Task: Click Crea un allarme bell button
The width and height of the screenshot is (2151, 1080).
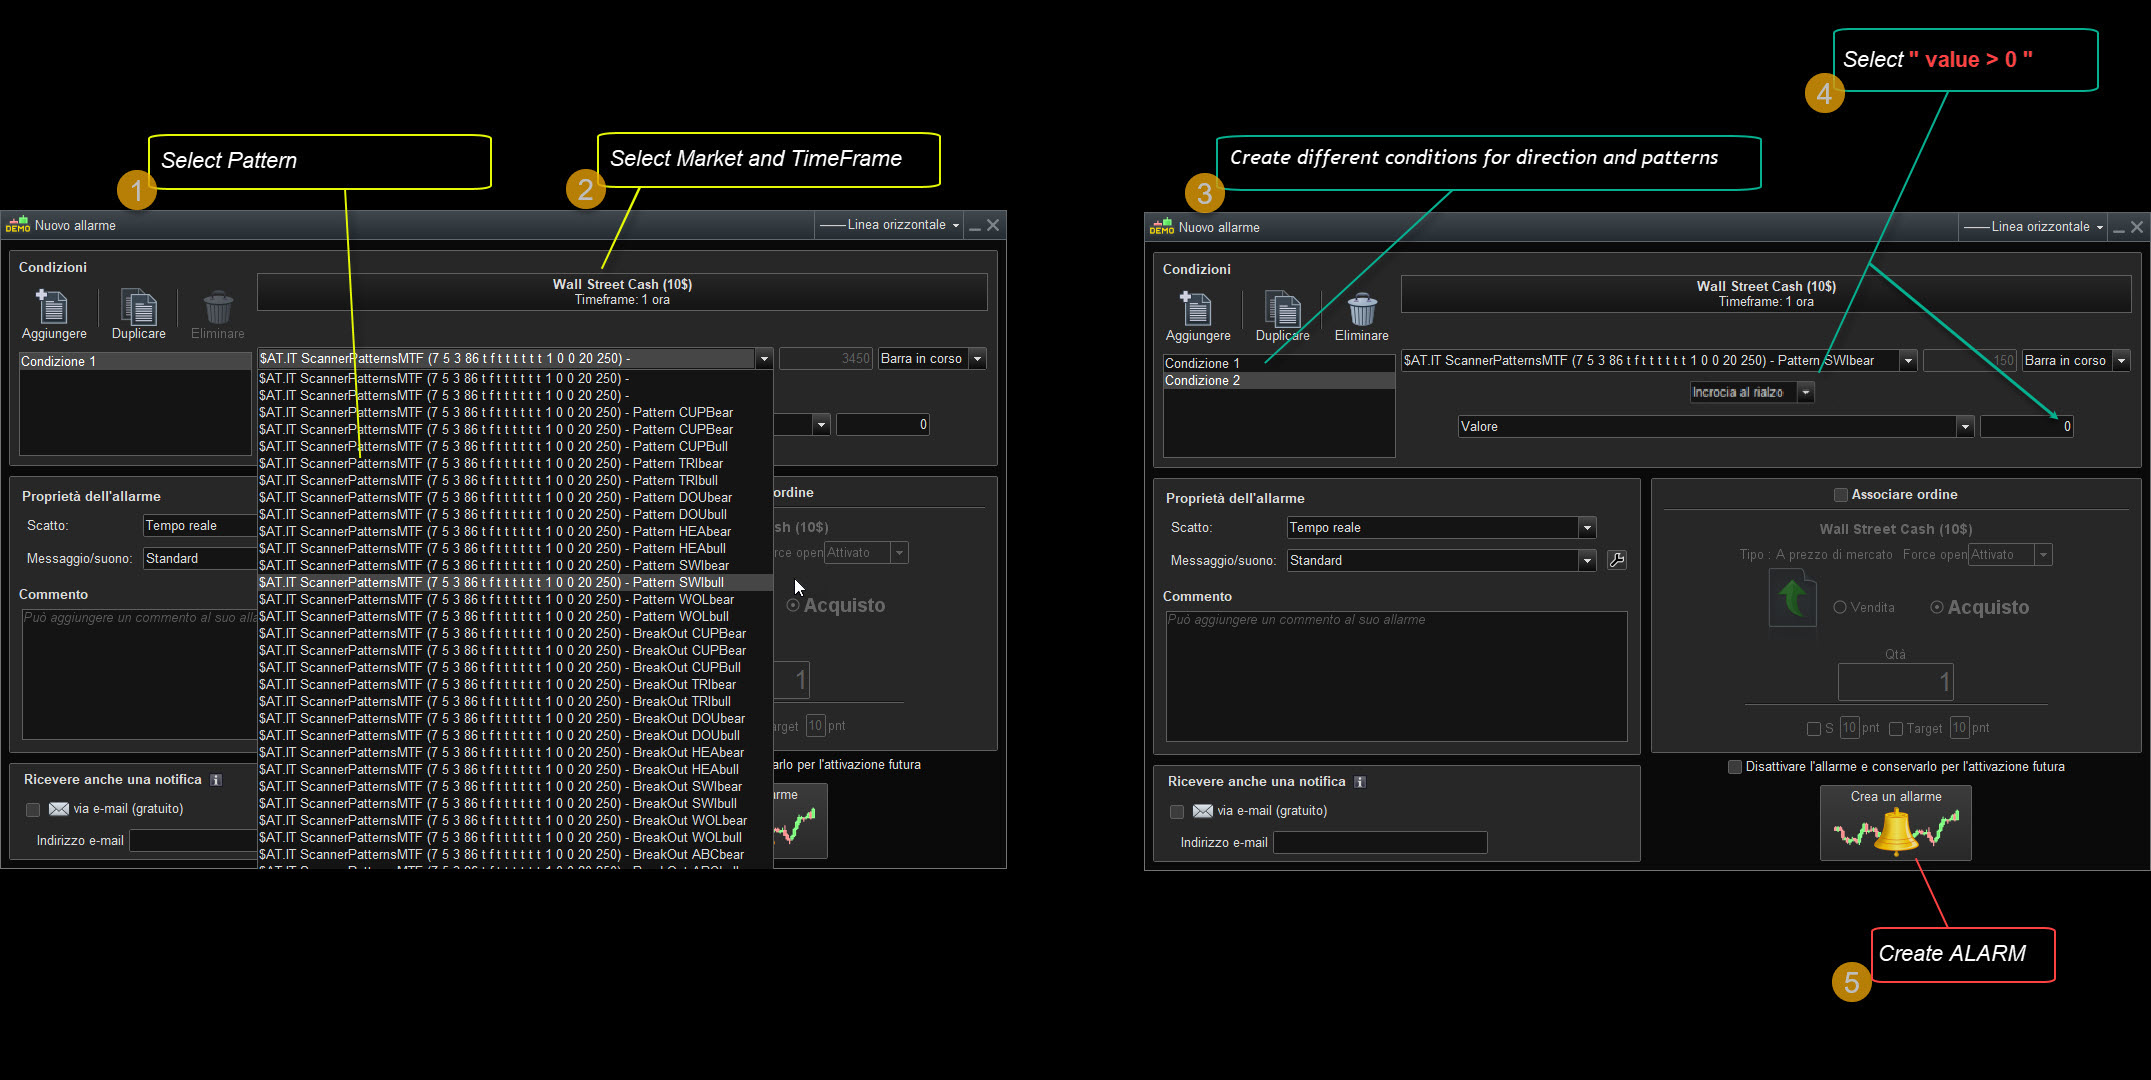Action: tap(1896, 823)
